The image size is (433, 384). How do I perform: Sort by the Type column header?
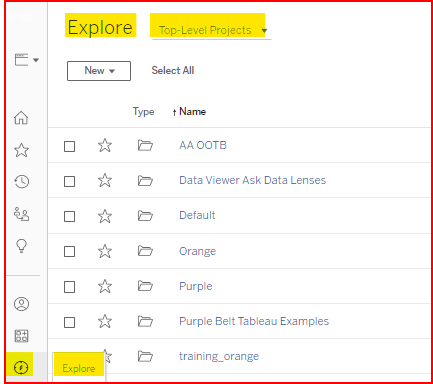pos(143,111)
